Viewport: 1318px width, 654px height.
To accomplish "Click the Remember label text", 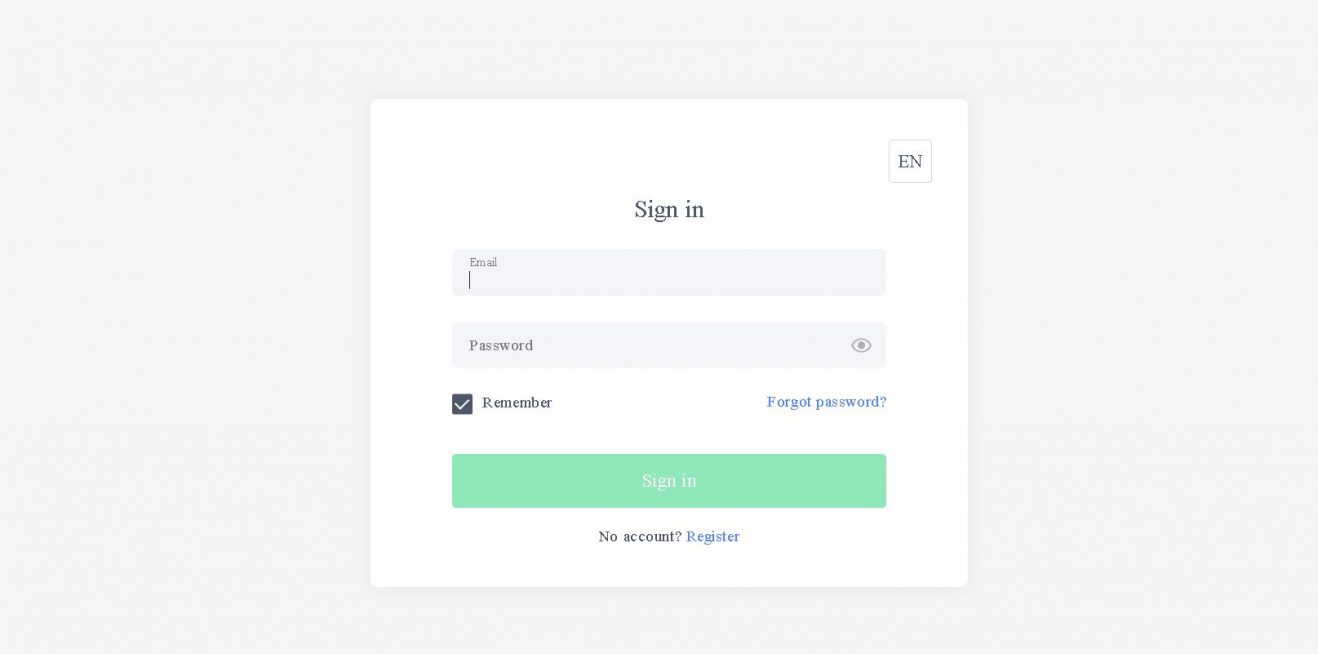I will coord(517,403).
